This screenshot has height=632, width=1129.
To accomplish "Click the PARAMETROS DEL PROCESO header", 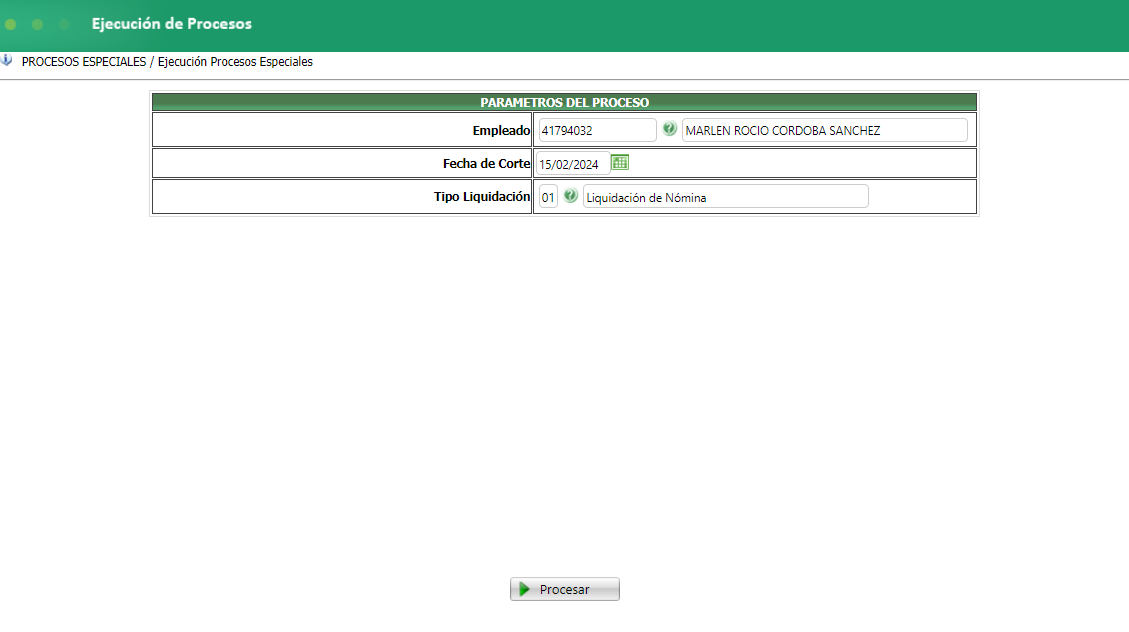I will point(564,102).
